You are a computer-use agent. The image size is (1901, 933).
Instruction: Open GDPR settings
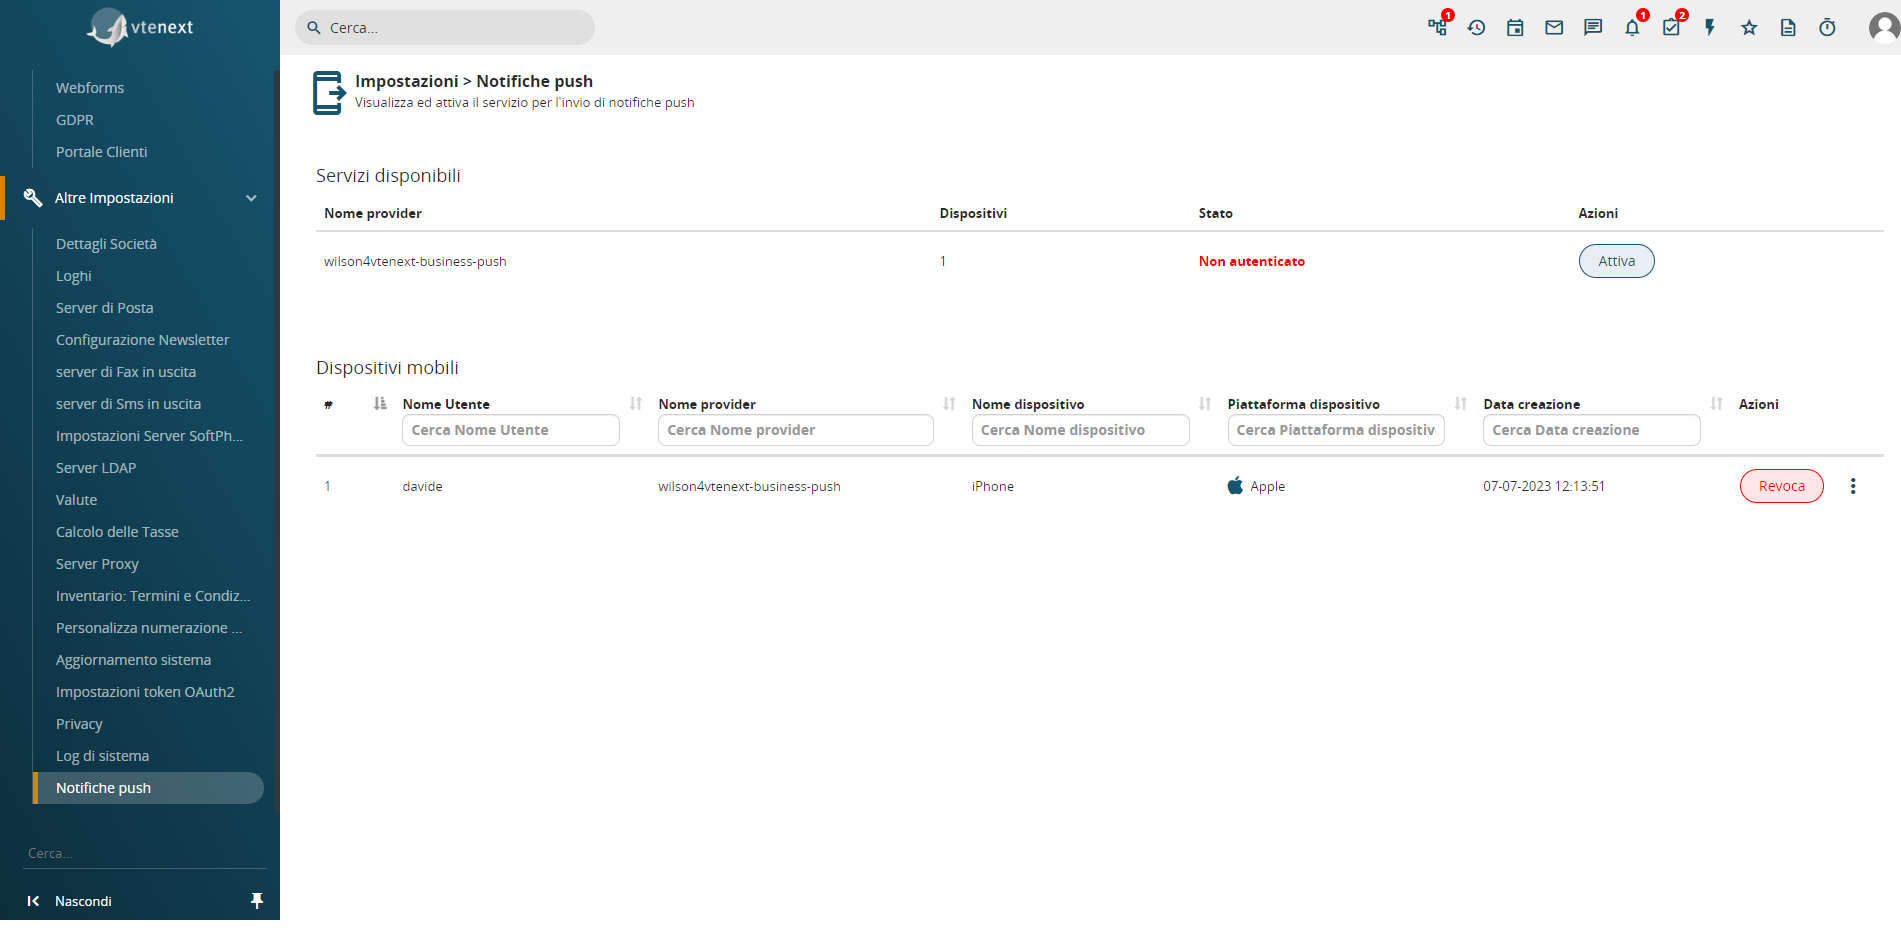click(x=75, y=120)
